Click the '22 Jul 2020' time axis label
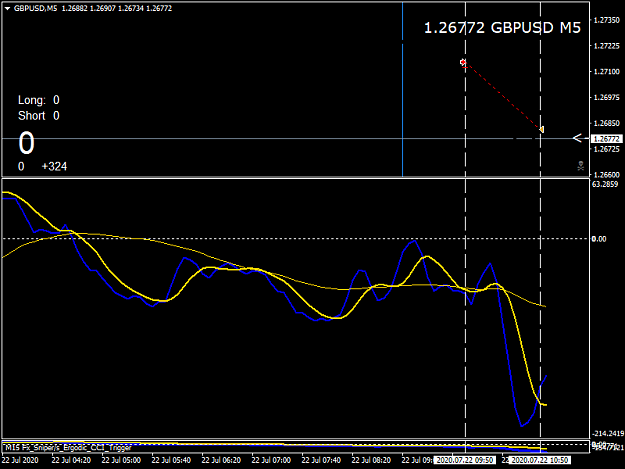Screen dimensions: 625x469 pyautogui.click(x=20, y=460)
